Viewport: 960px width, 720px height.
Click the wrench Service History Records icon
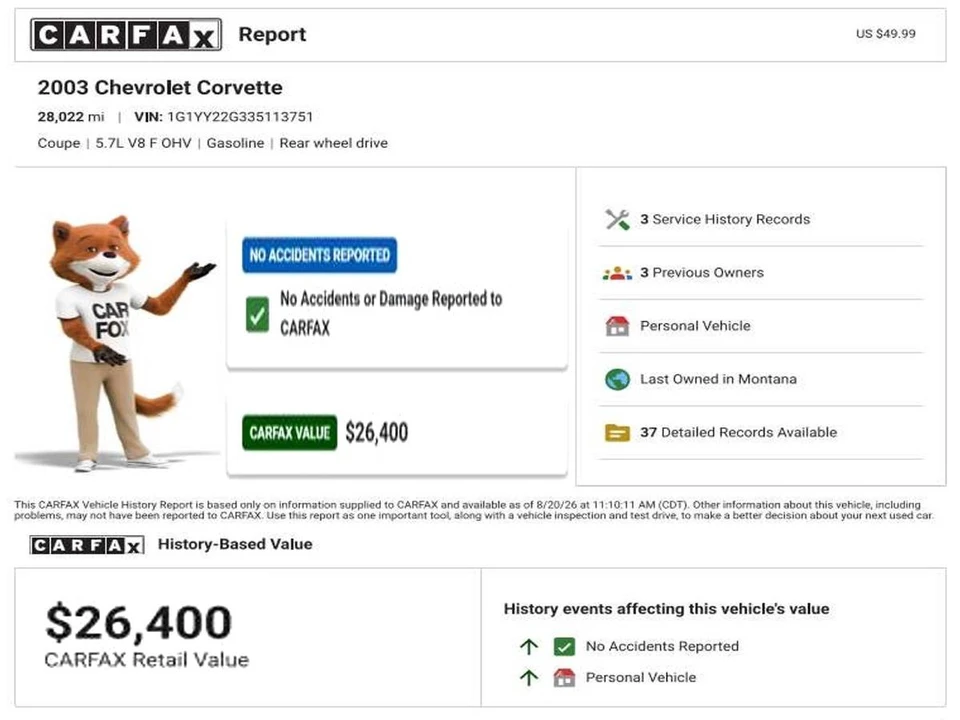point(617,219)
